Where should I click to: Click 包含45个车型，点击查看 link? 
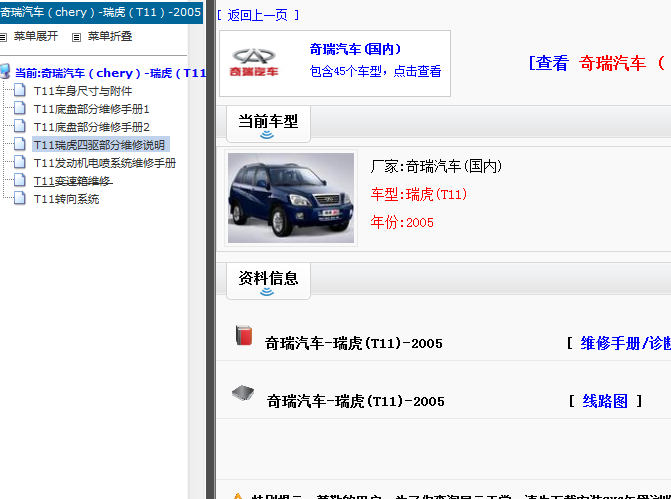pos(375,71)
